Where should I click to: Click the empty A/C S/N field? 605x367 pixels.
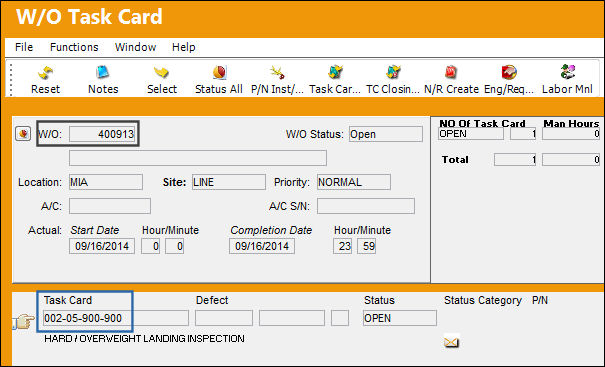[366, 206]
